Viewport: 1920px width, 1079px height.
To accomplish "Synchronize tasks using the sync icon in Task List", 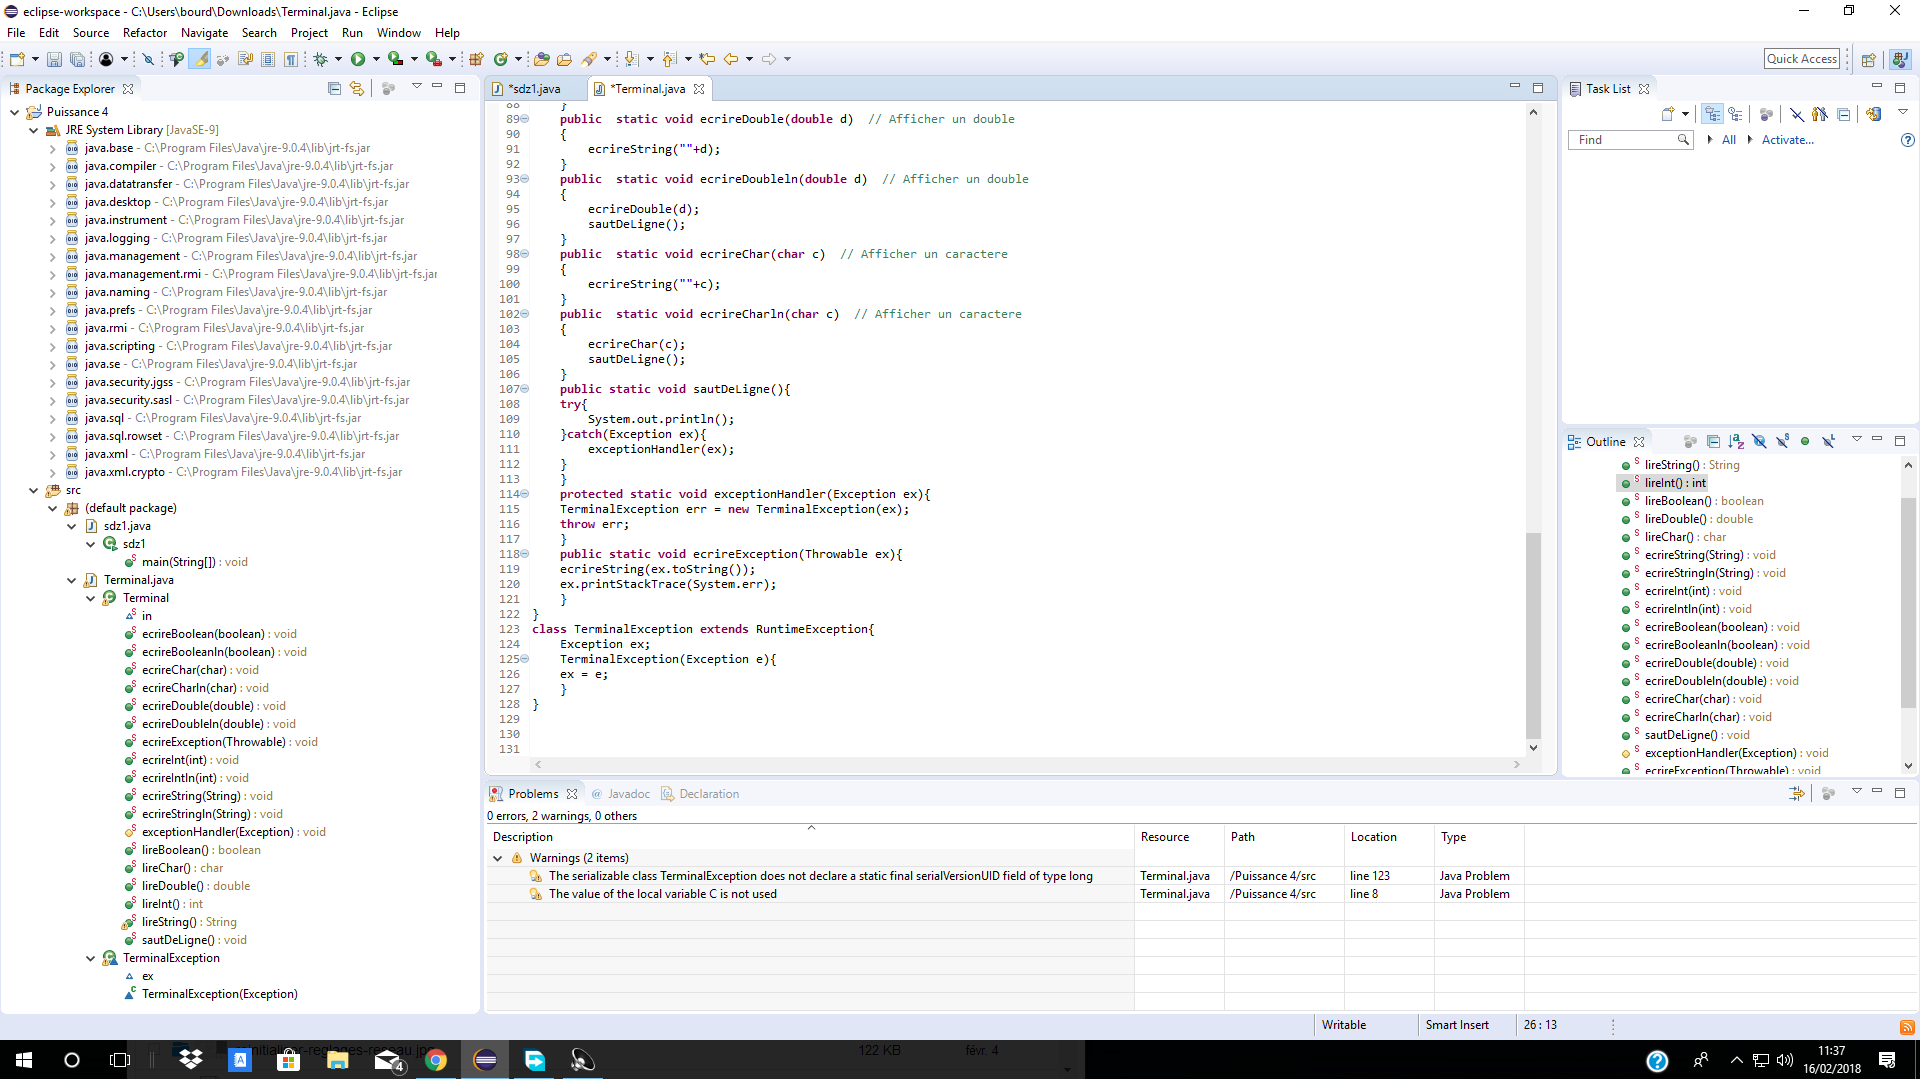I will point(1875,113).
